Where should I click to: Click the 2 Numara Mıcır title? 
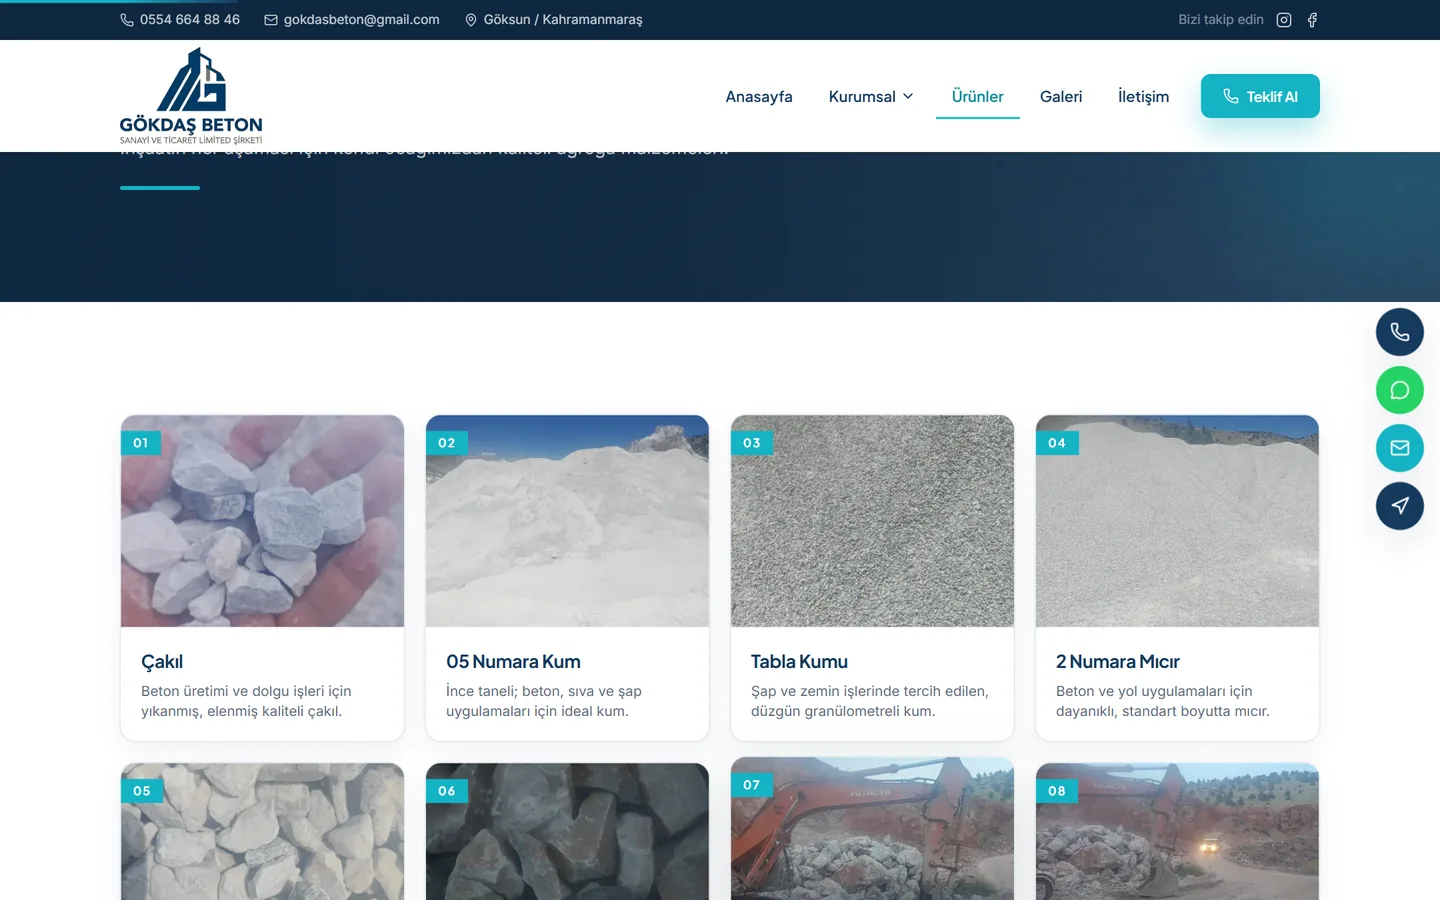tap(1118, 662)
